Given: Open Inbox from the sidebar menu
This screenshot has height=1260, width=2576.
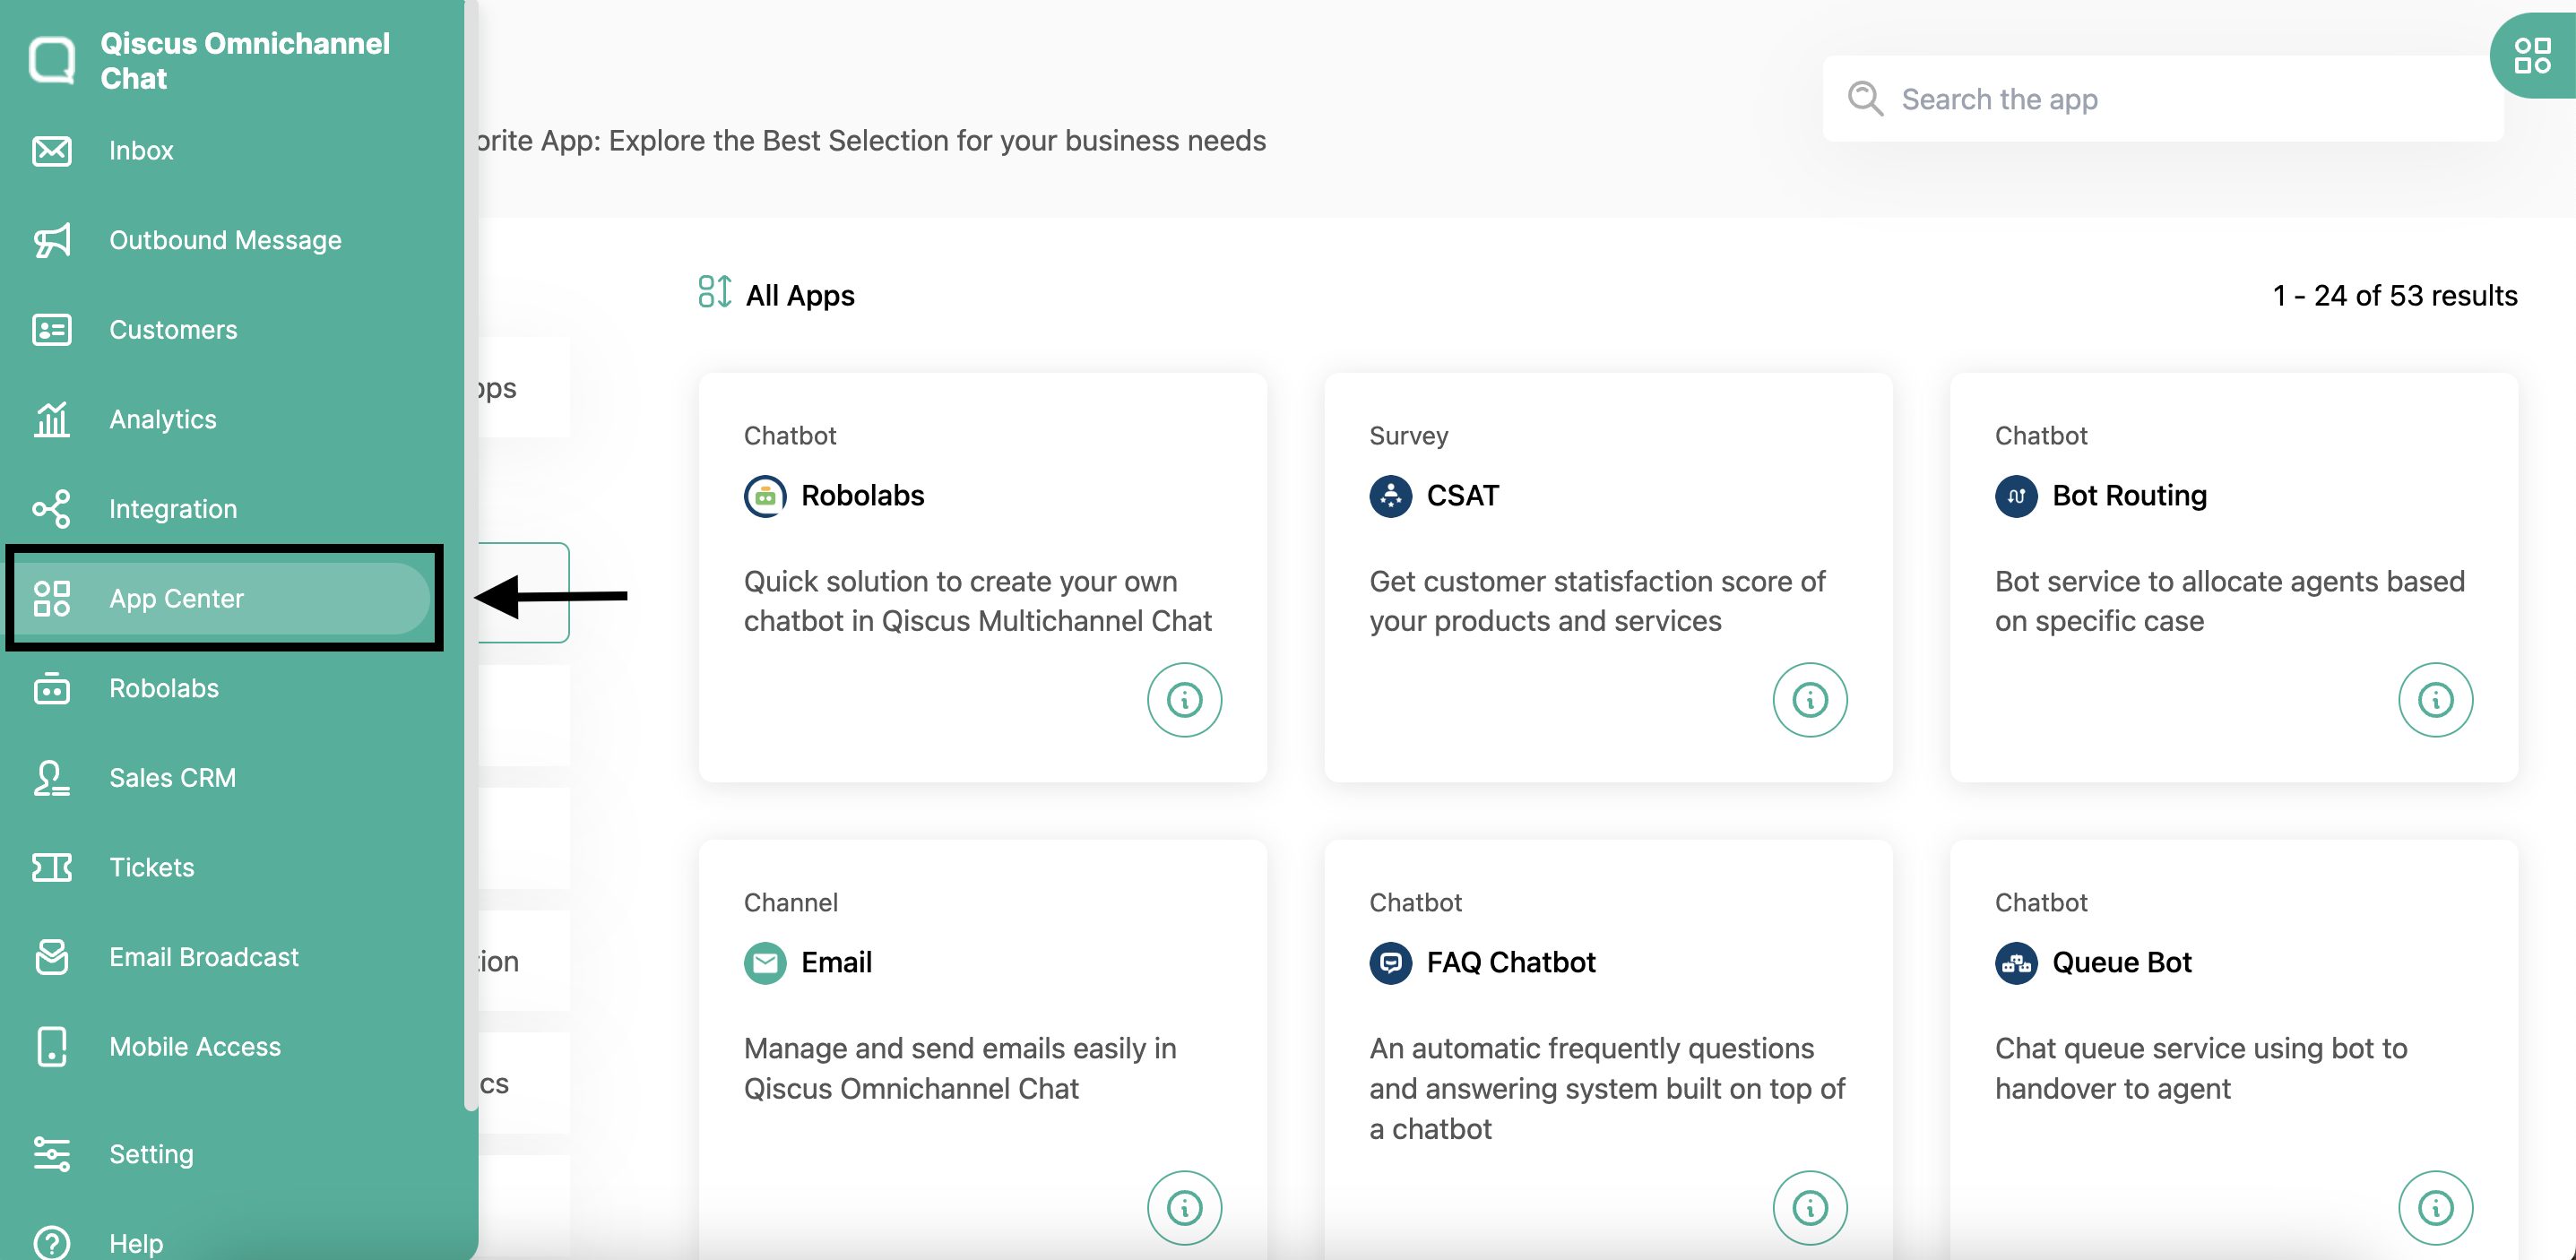Looking at the screenshot, I should click(141, 151).
